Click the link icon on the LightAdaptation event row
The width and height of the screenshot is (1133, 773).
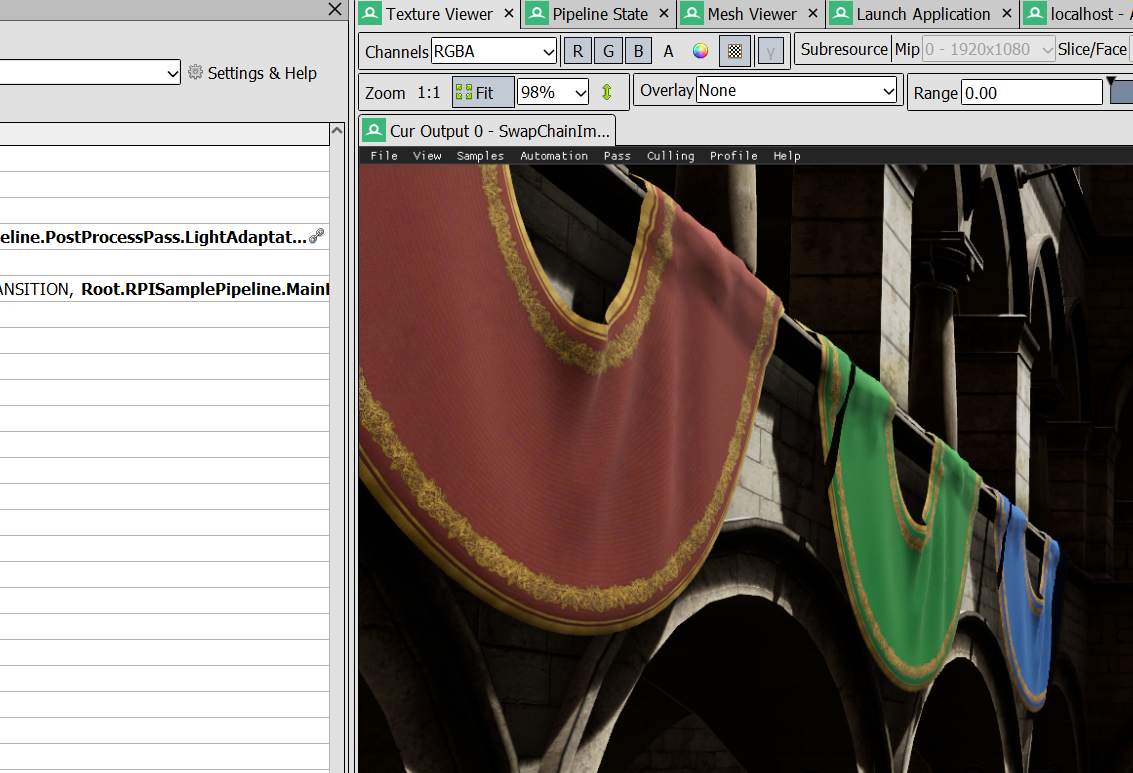pyautogui.click(x=317, y=236)
